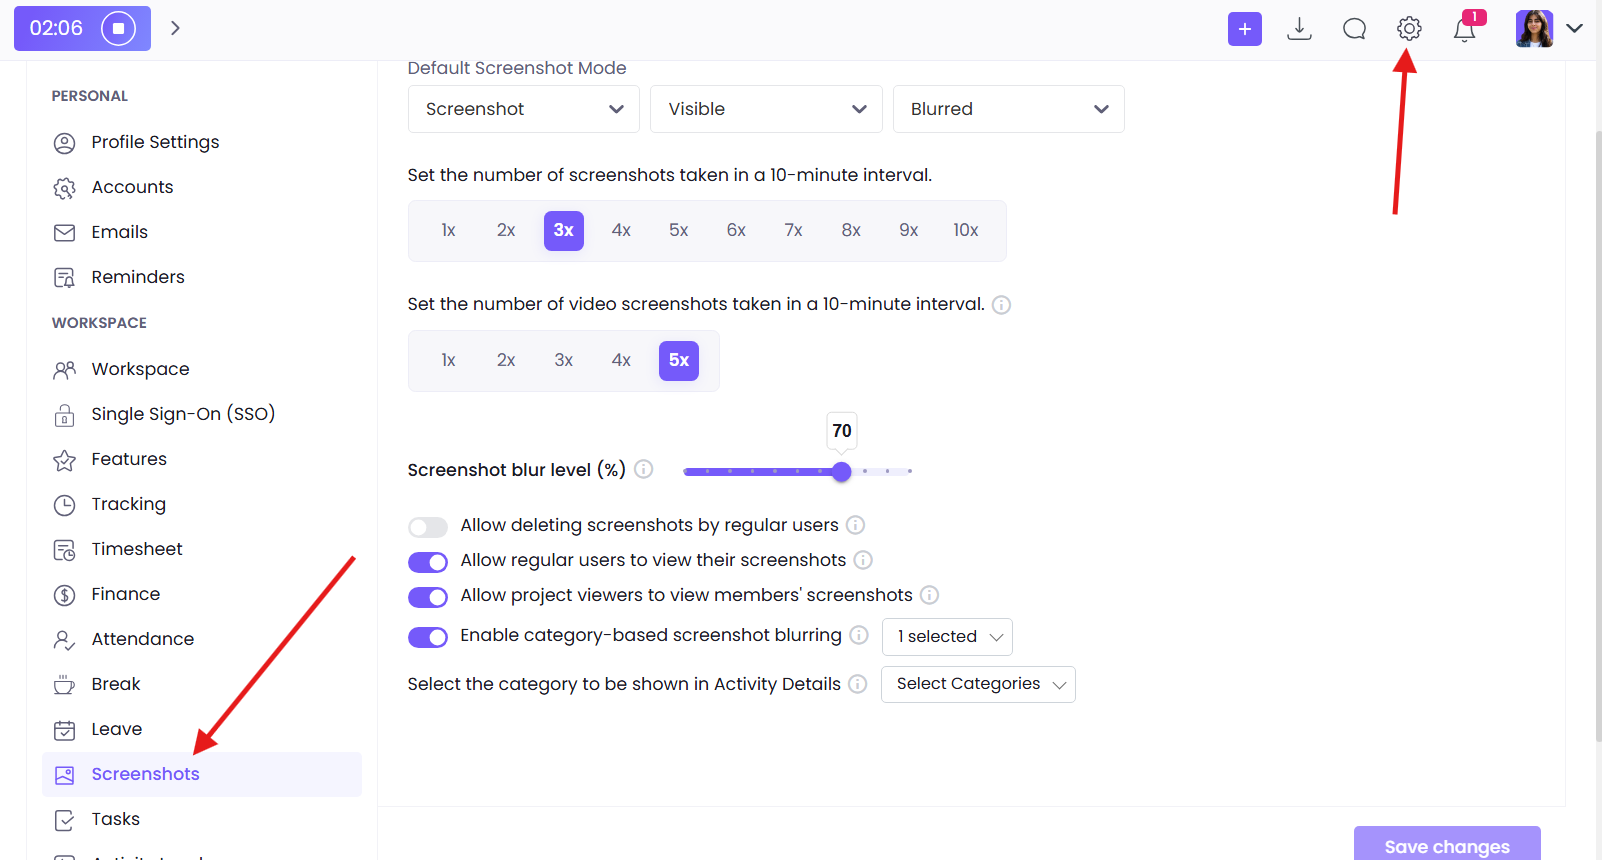Screen dimensions: 1602x860
Task: Click the purple plus add button
Action: [x=1244, y=29]
